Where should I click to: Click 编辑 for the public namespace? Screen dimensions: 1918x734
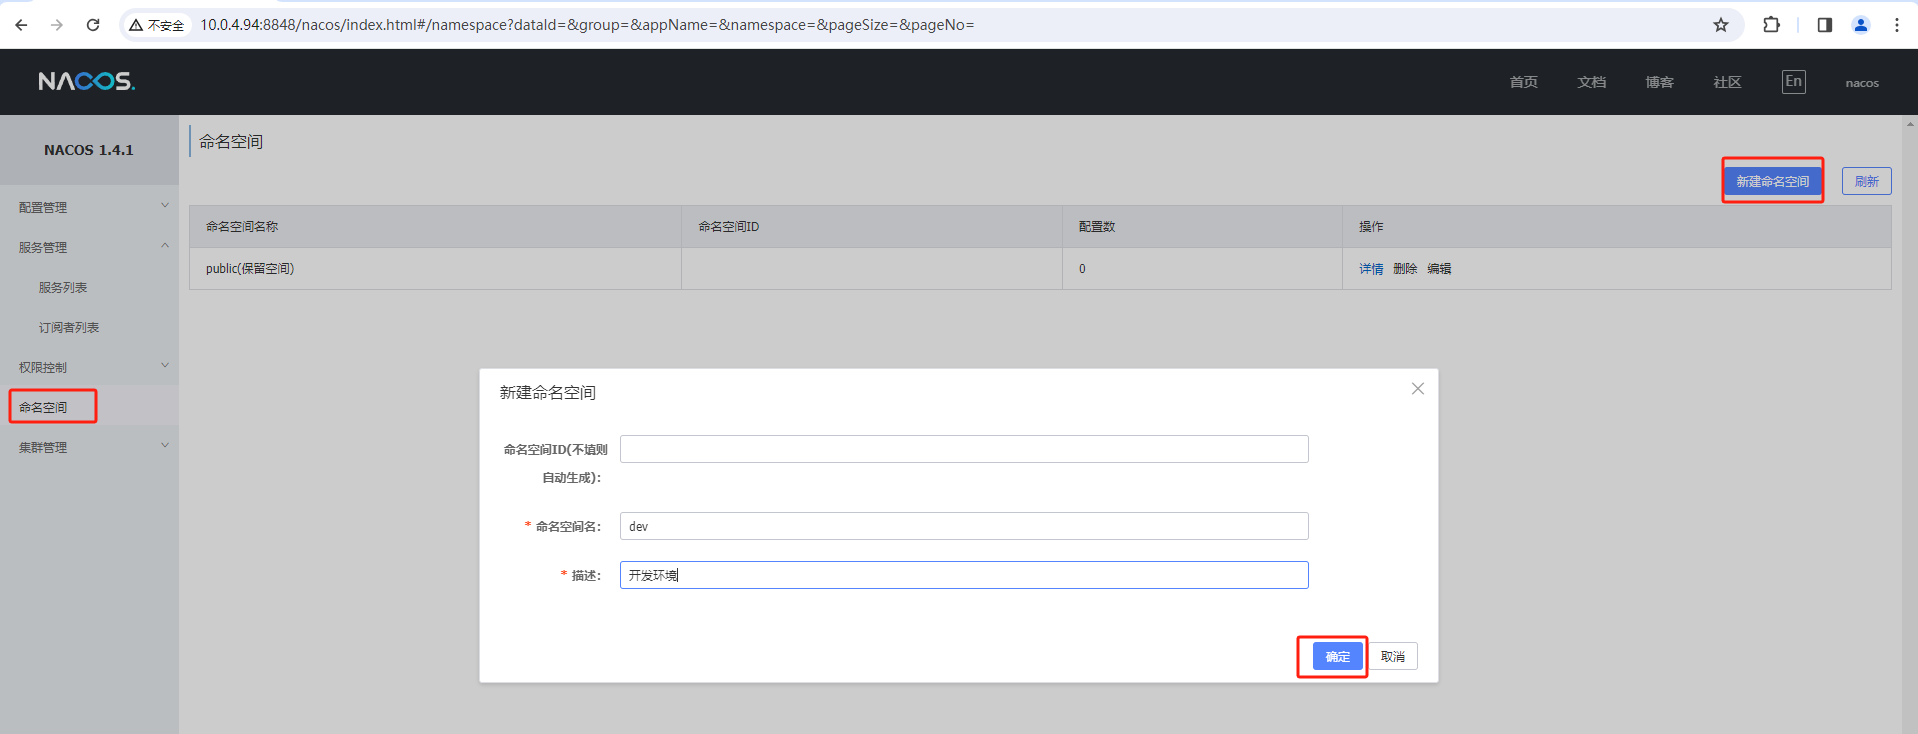1439,269
